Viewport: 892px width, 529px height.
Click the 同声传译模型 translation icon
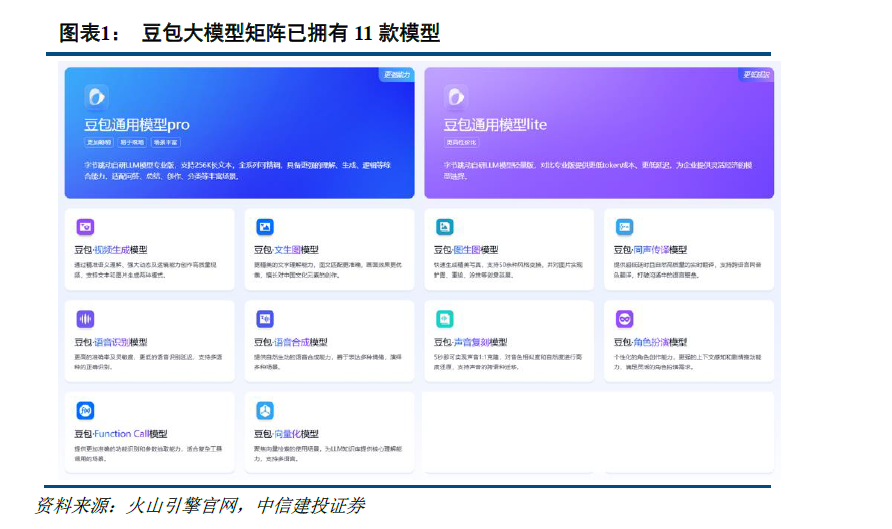(x=625, y=227)
